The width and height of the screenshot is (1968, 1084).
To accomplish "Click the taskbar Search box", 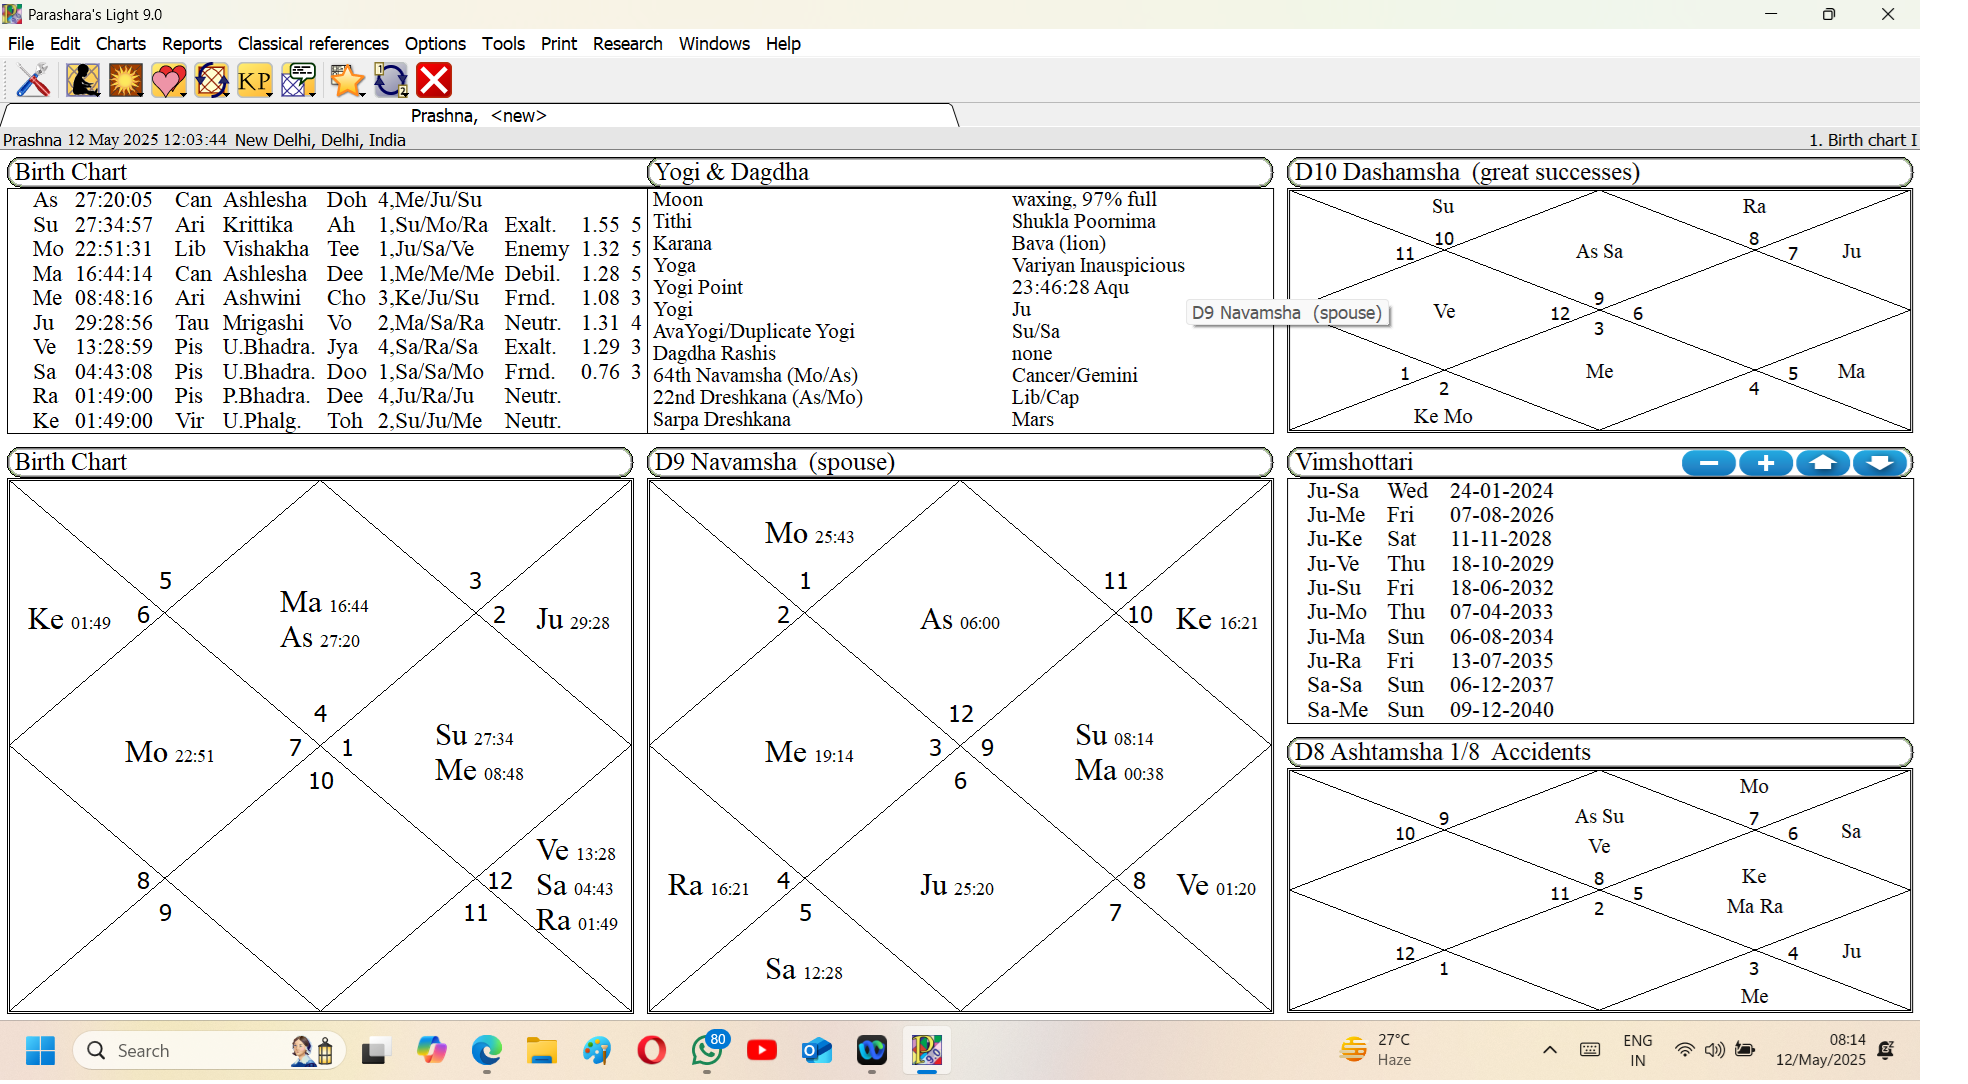I will click(x=209, y=1051).
